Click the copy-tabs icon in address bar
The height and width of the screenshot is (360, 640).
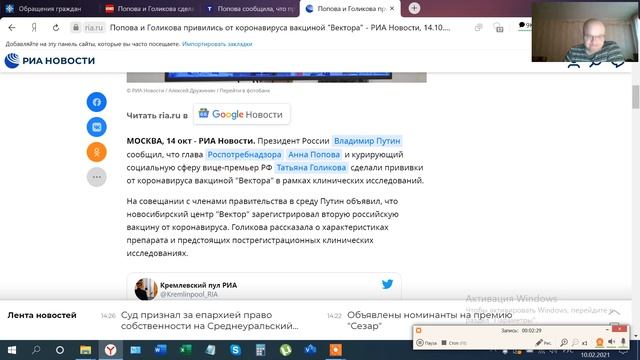(478, 27)
